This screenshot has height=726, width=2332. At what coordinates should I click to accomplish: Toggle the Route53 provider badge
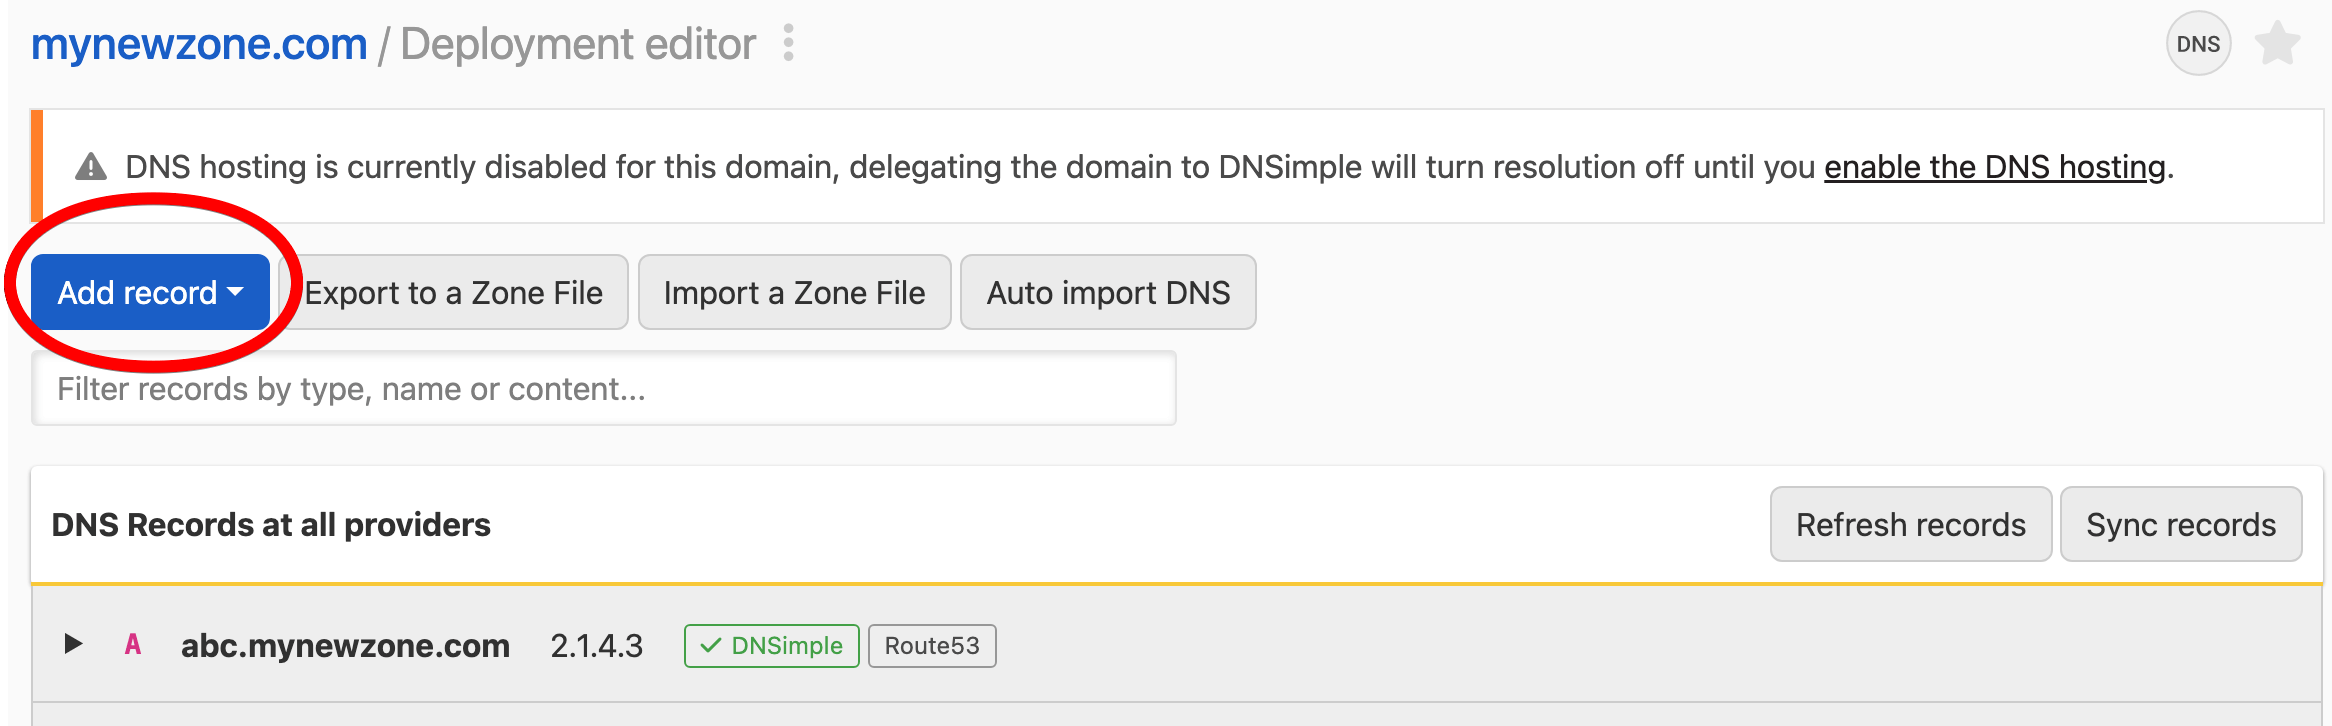[932, 646]
